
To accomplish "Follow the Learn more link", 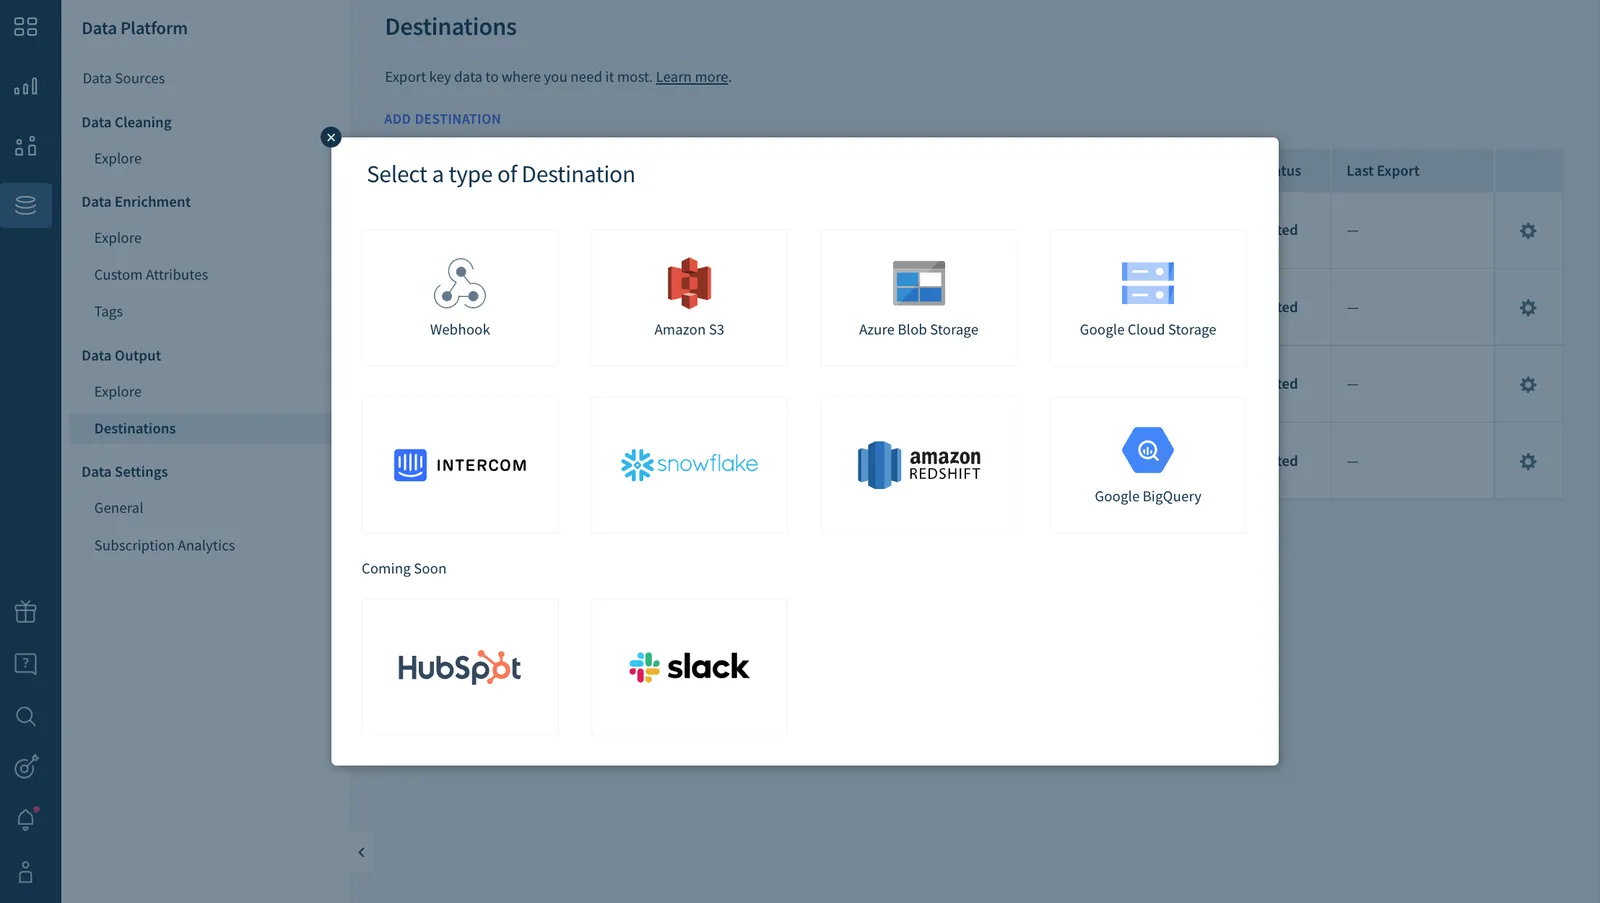I will [692, 77].
